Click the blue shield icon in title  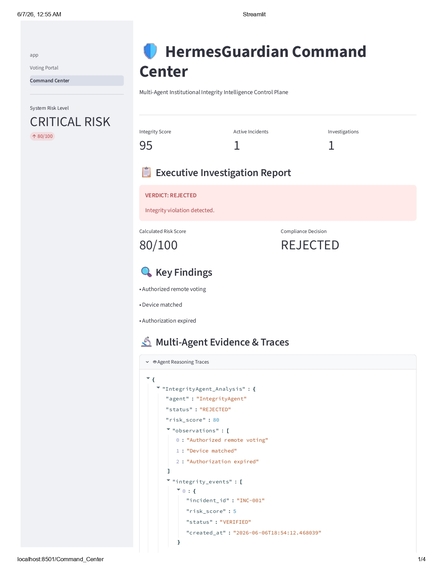(x=150, y=51)
